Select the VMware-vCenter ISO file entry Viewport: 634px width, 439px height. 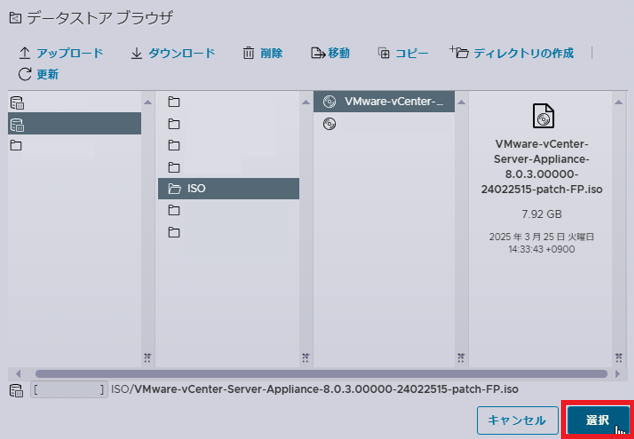pyautogui.click(x=384, y=102)
